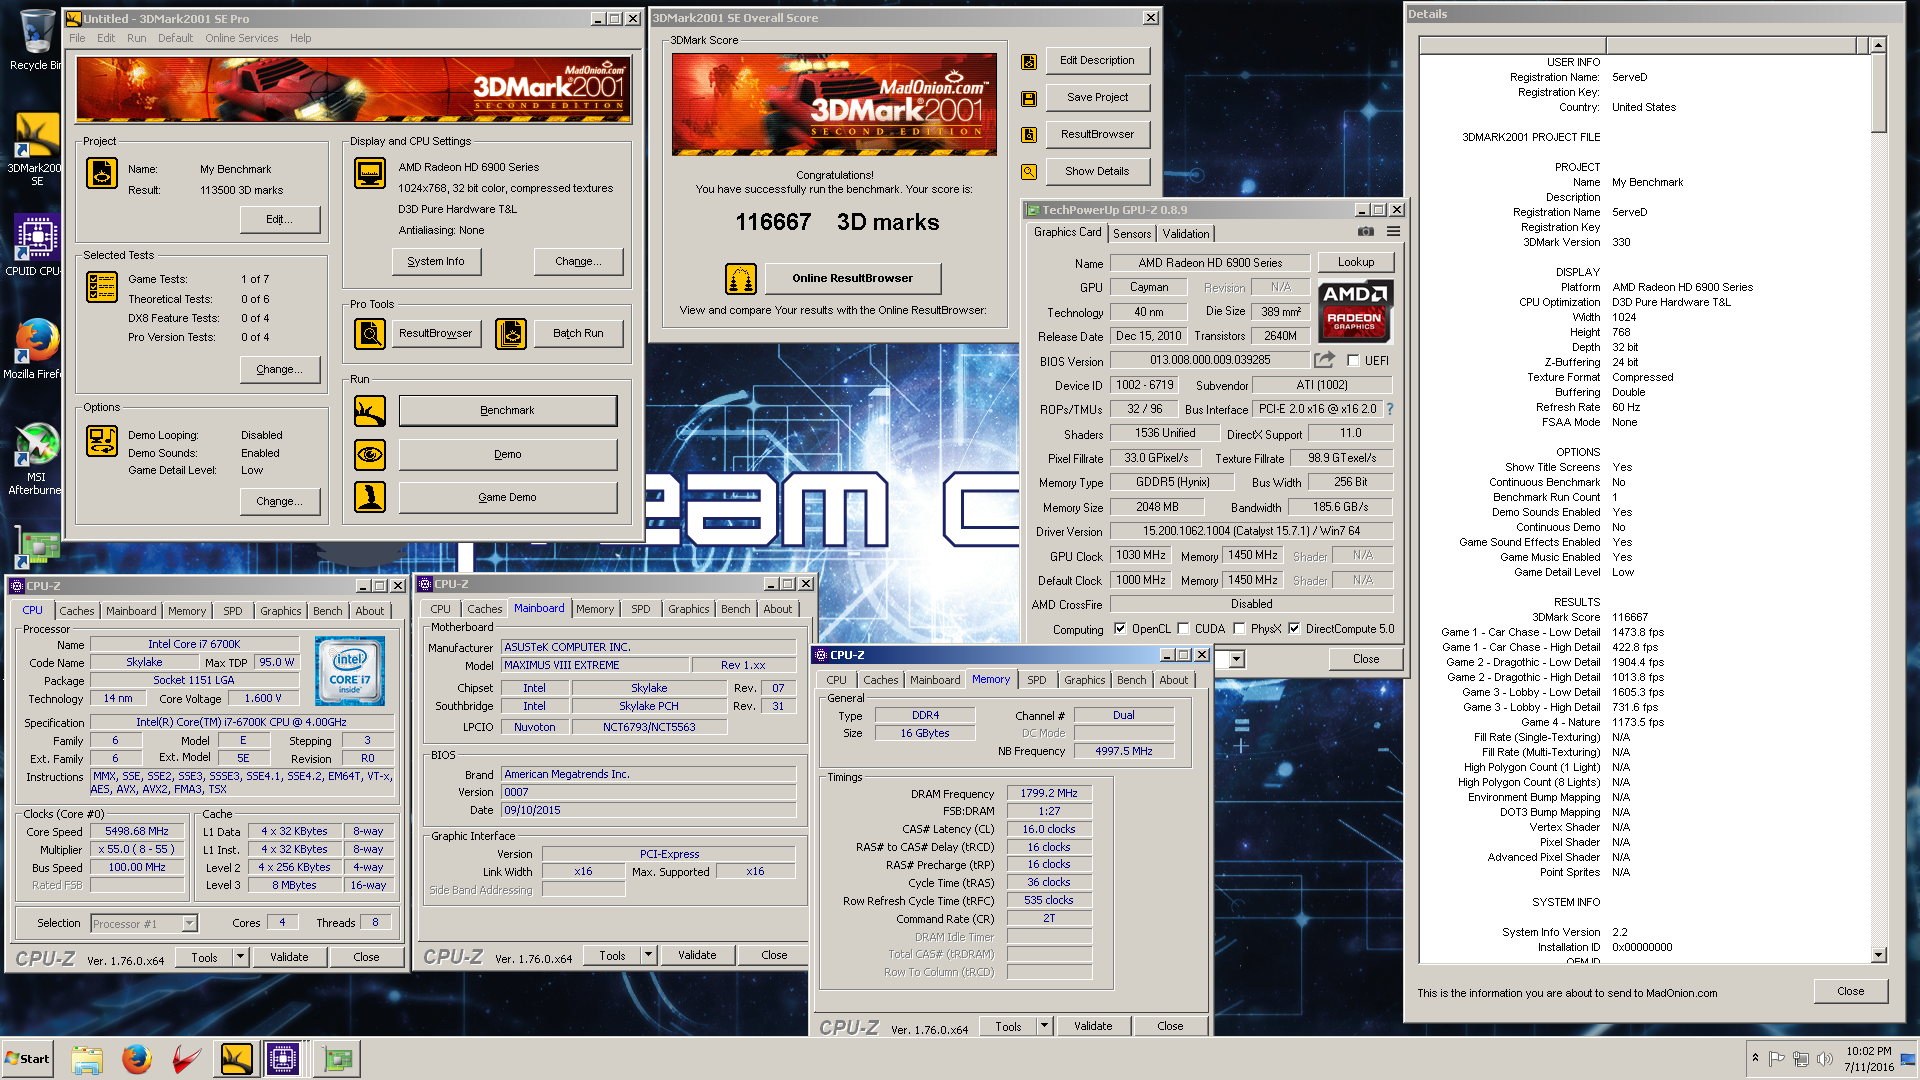
Task: Toggle the UEFI checkbox in GPU-Z
Action: [1353, 361]
